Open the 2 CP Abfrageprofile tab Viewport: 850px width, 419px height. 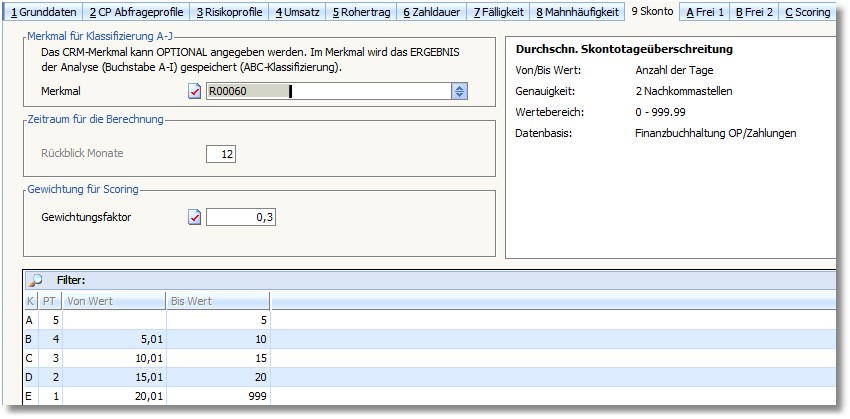tap(135, 12)
